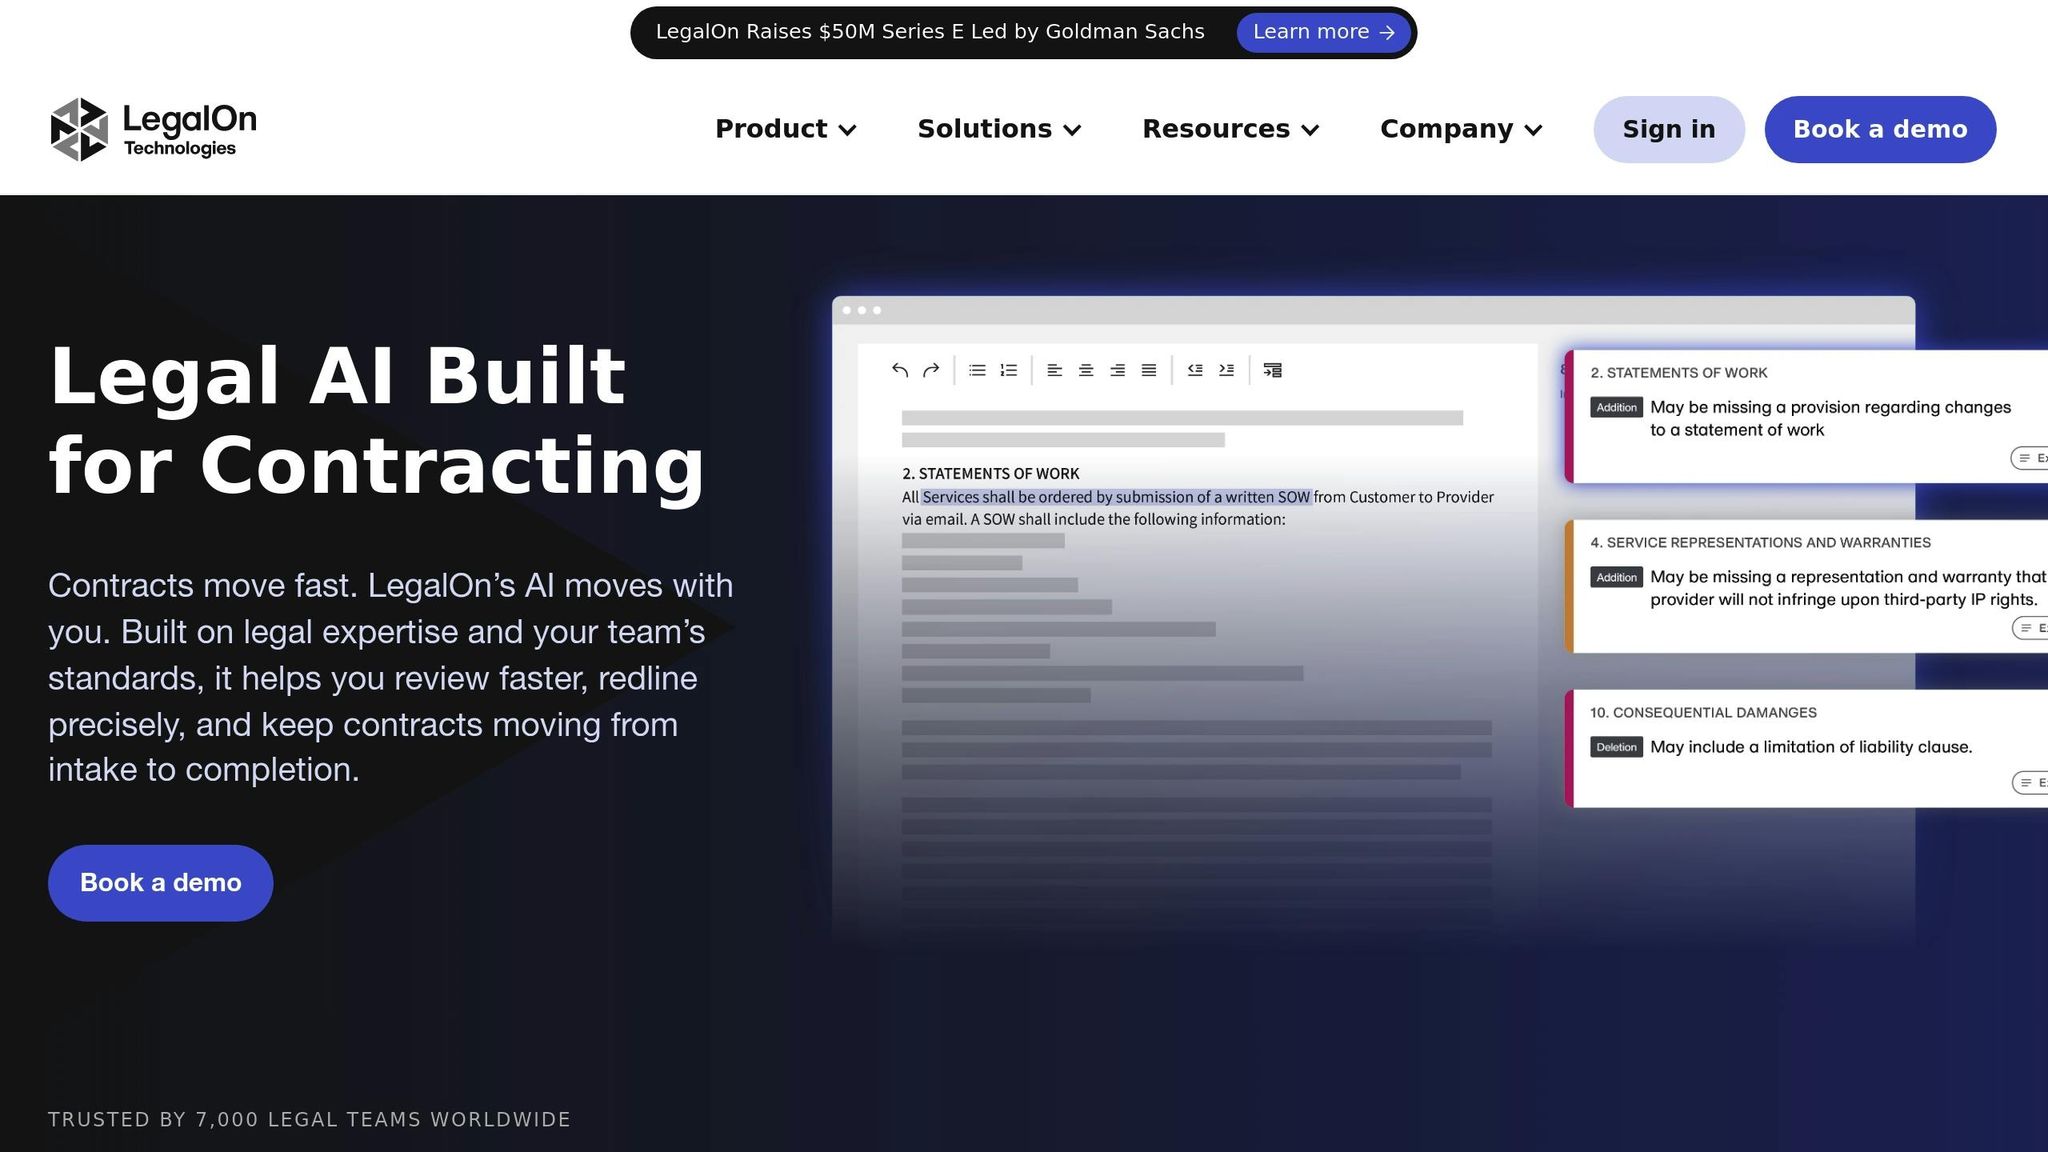Open the Solutions dropdown menu

(x=999, y=129)
